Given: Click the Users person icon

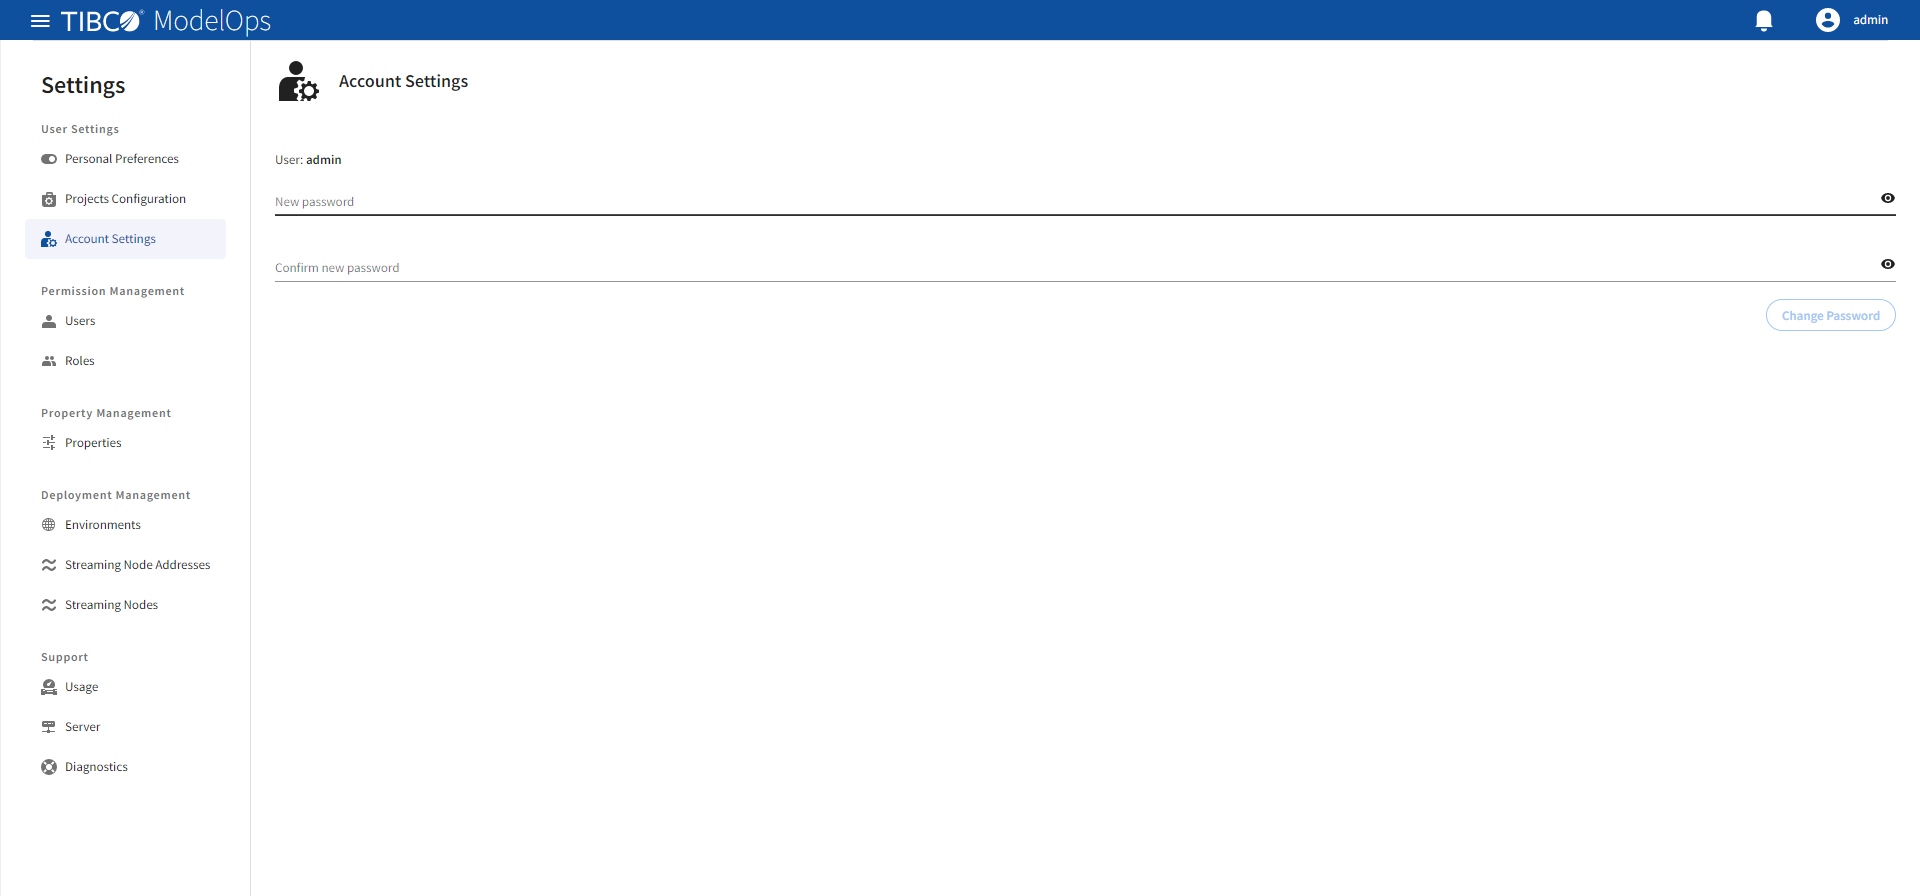Looking at the screenshot, I should [49, 321].
